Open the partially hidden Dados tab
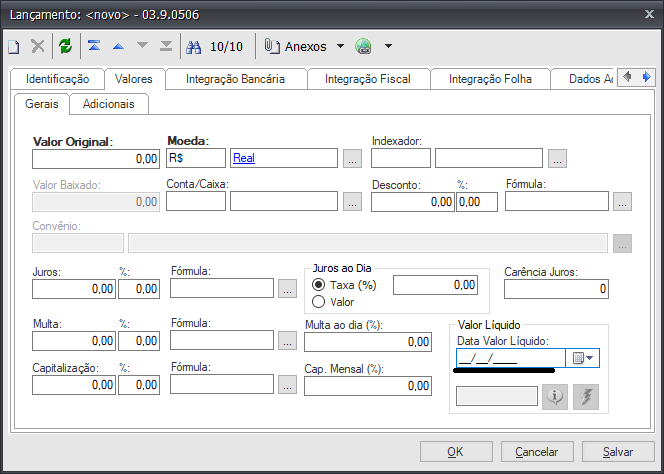 pos(584,79)
